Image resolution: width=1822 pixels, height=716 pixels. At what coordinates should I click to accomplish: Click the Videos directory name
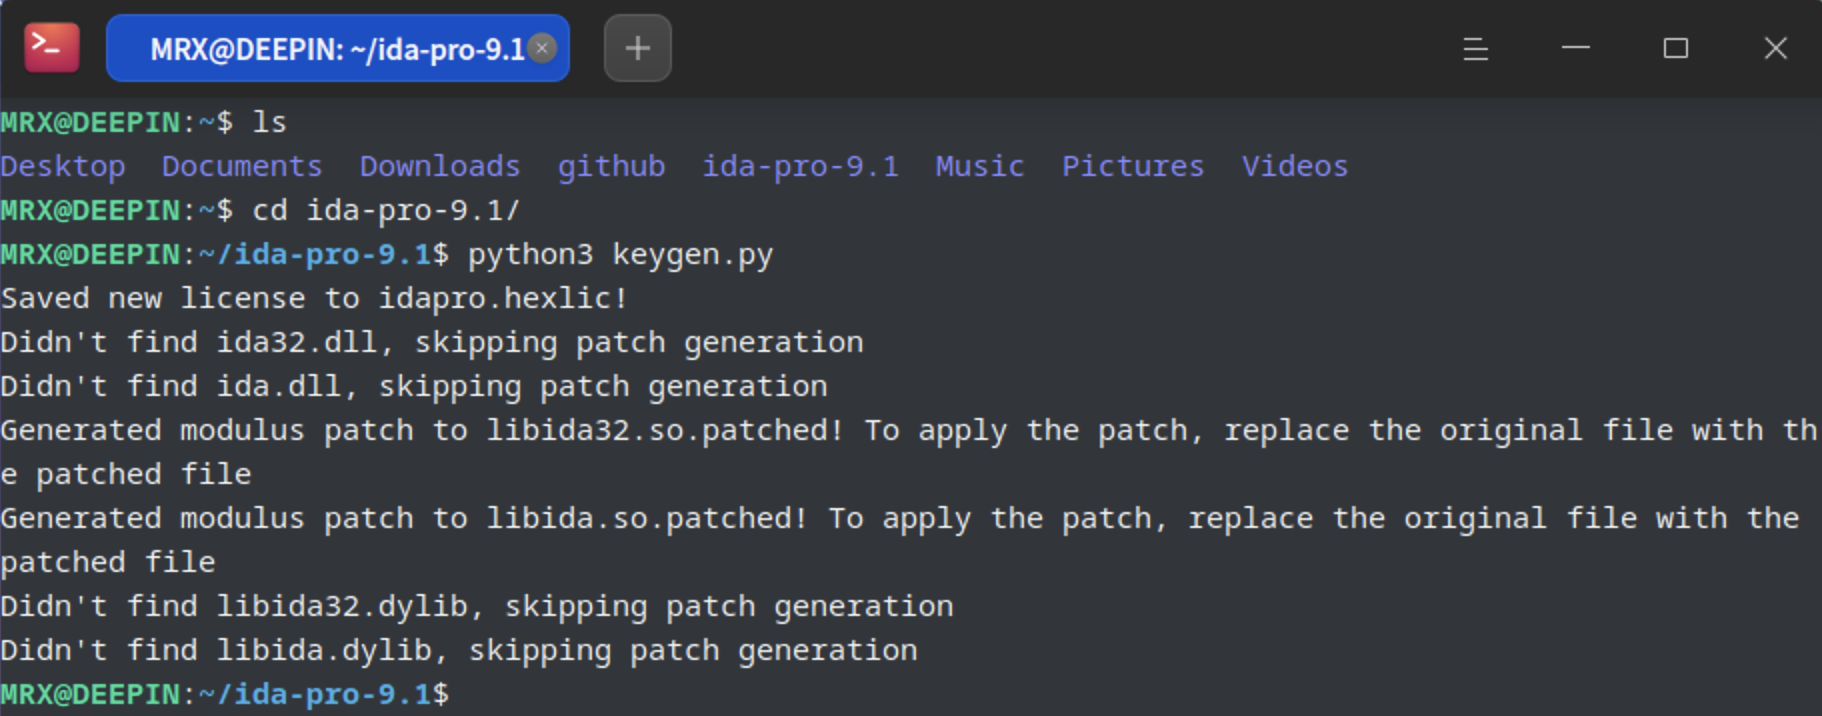(1295, 166)
